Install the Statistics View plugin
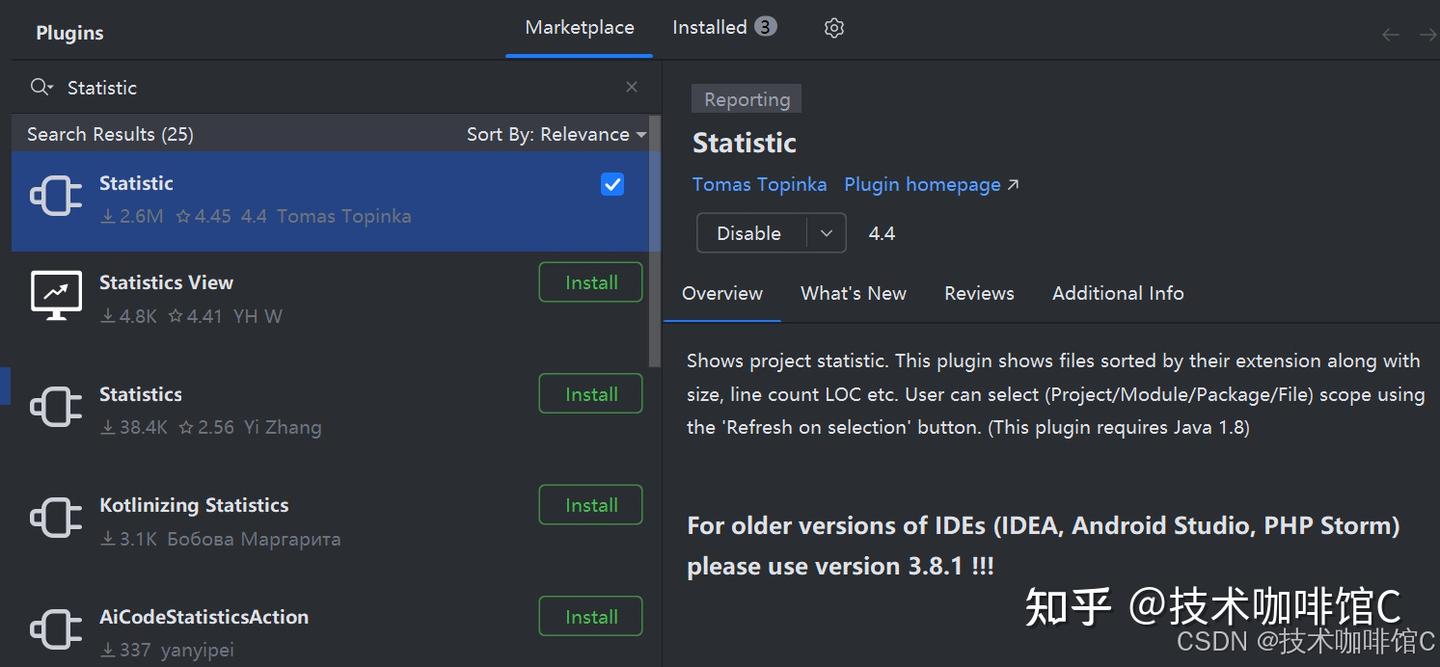1440x667 pixels. (591, 282)
